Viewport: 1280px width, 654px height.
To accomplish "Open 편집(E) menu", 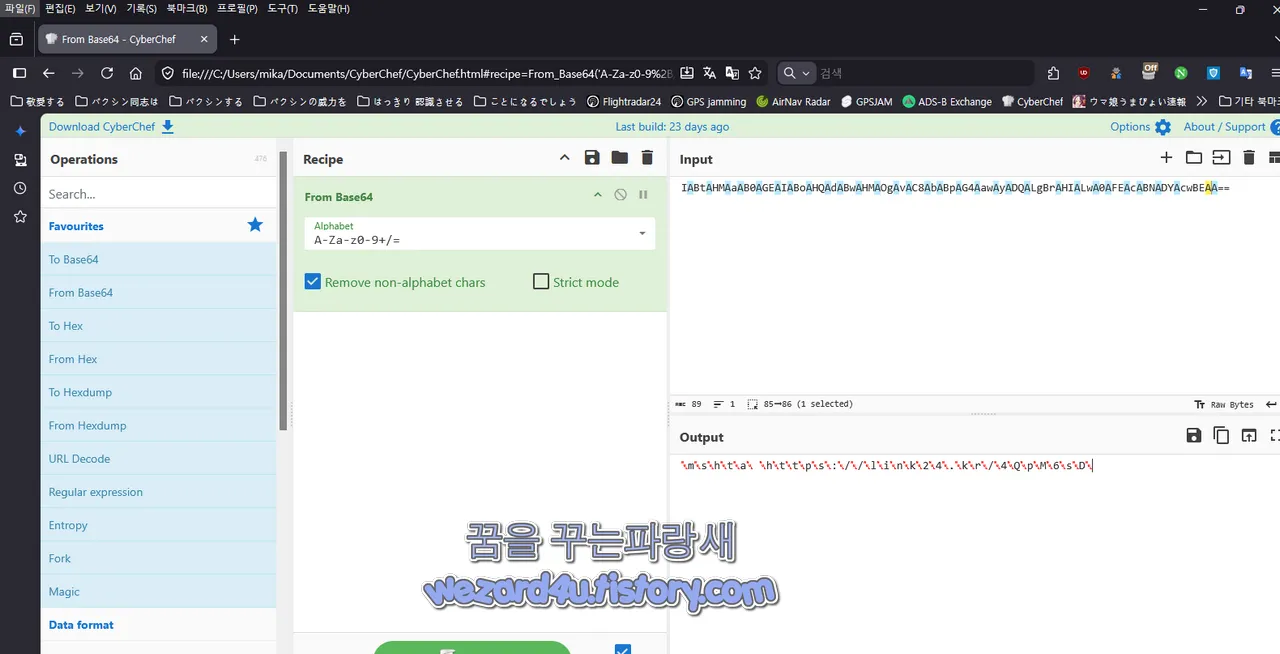I will click(60, 9).
